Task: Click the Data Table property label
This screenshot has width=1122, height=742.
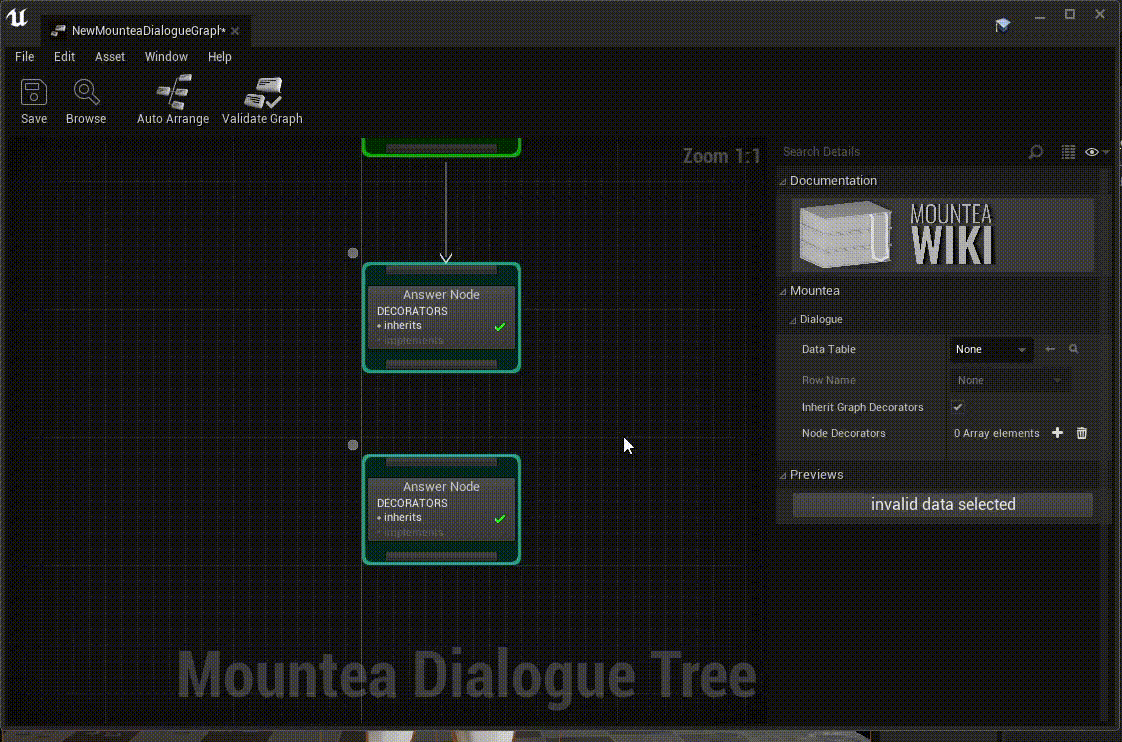Action: (x=829, y=349)
